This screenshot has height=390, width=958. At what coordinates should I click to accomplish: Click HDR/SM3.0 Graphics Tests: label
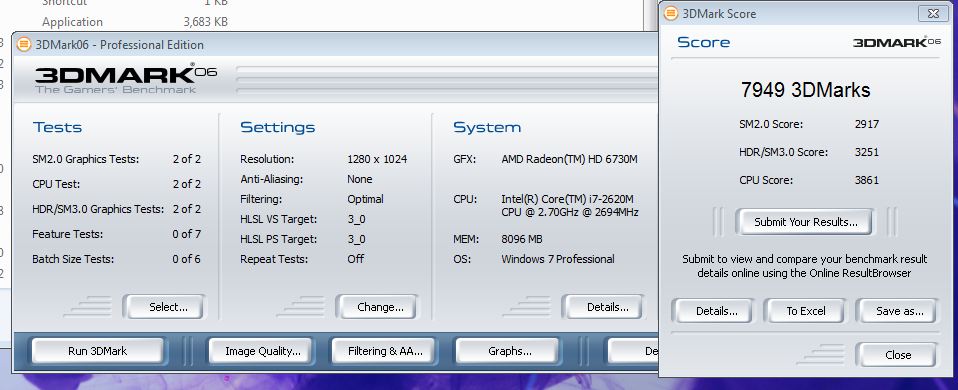pyautogui.click(x=98, y=209)
